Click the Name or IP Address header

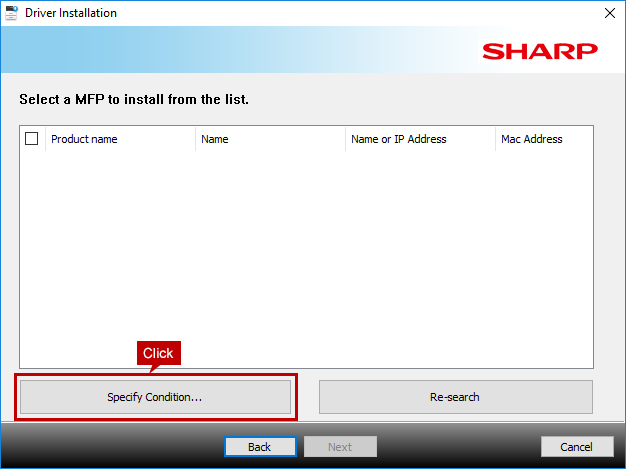(420, 139)
